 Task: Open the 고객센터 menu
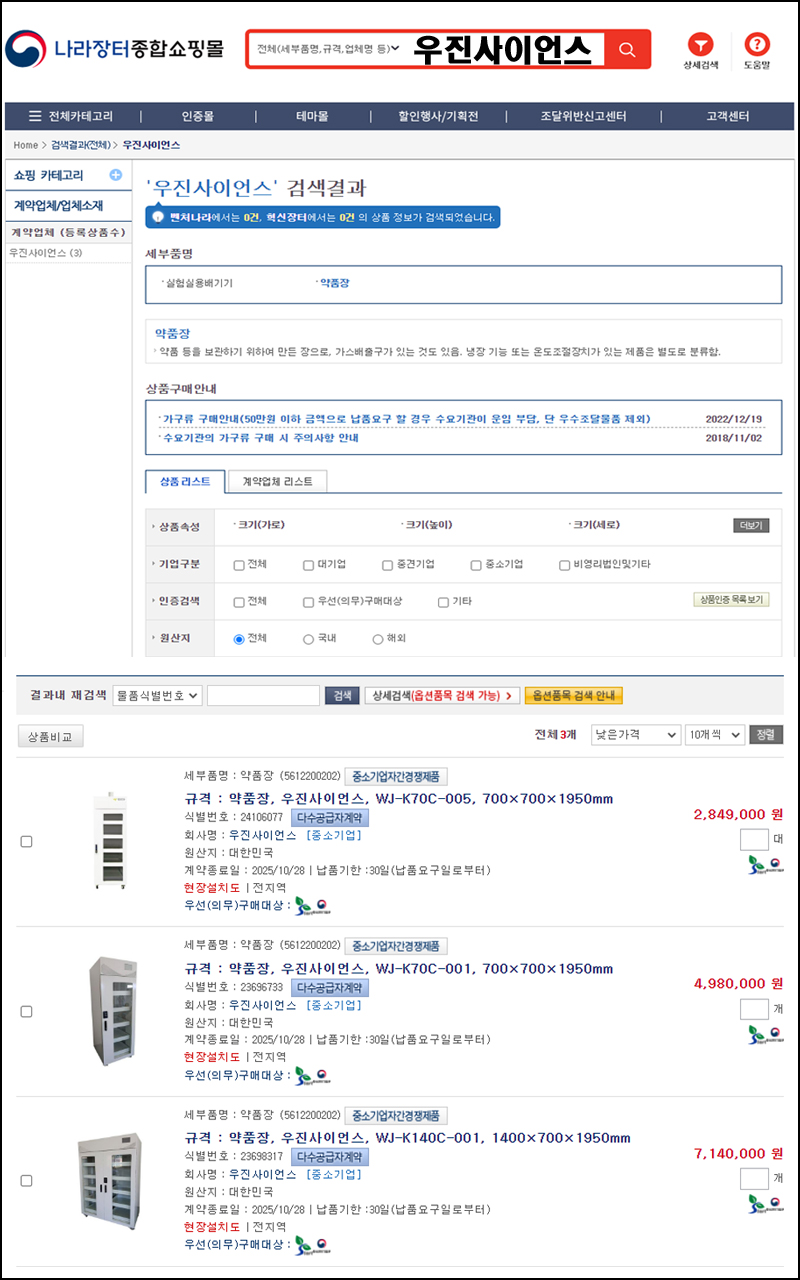point(728,116)
